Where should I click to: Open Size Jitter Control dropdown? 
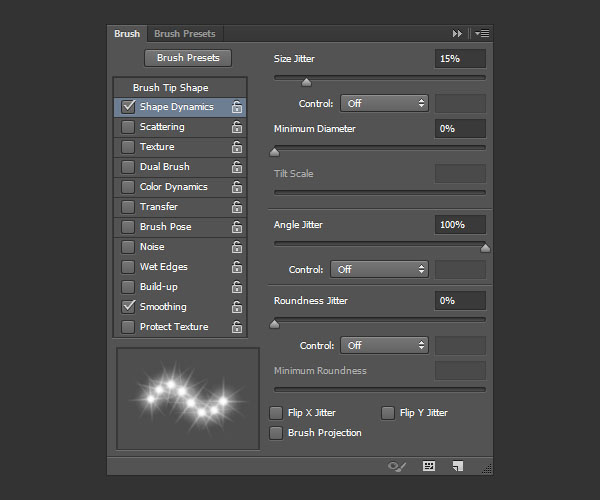(x=385, y=103)
